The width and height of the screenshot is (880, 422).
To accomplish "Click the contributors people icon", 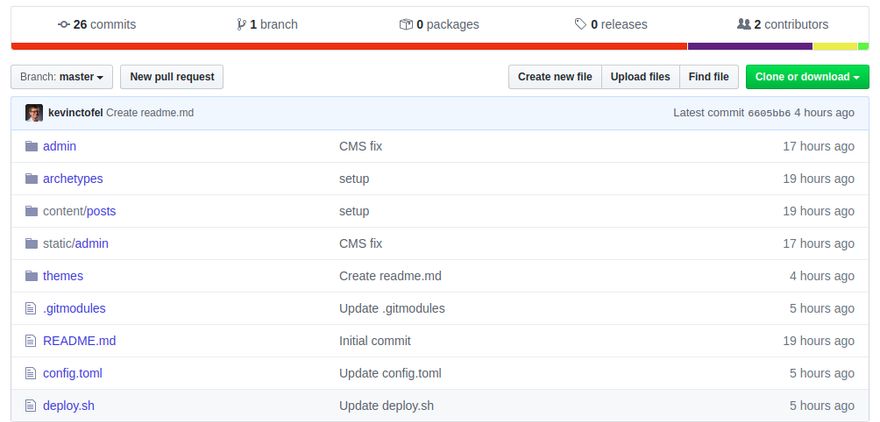I will coord(743,24).
